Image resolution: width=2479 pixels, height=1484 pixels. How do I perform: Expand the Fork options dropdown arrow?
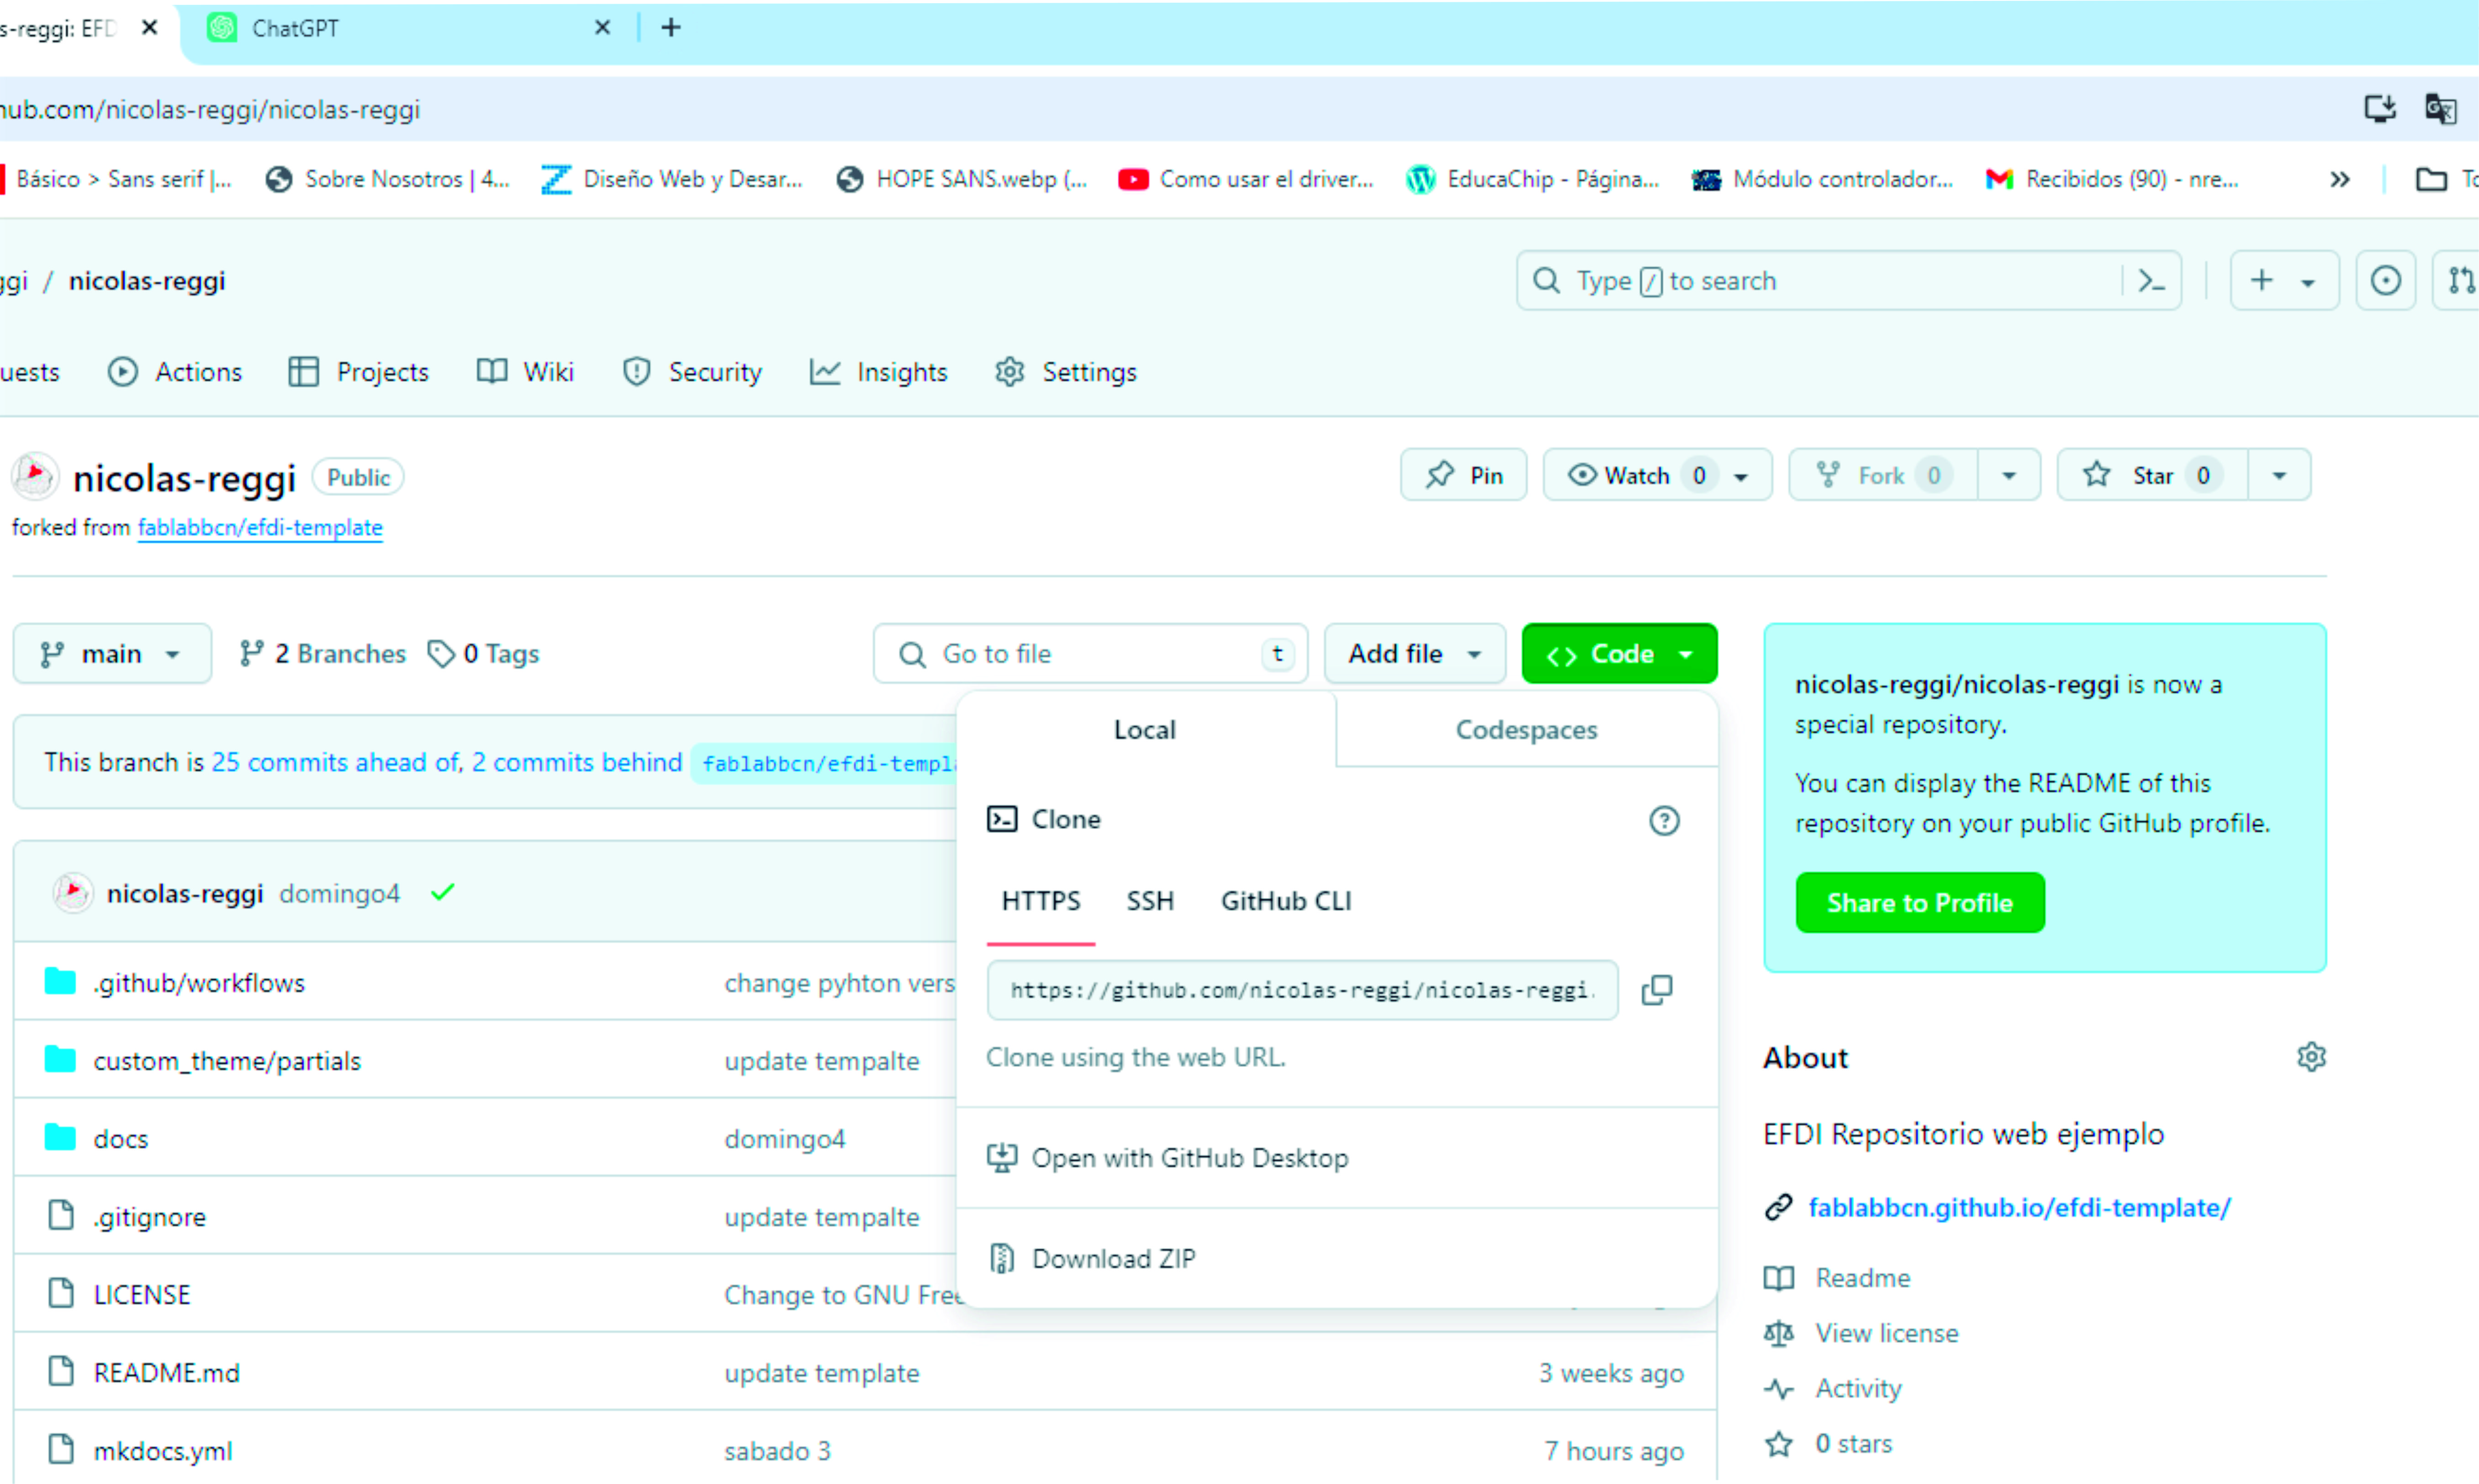click(x=2008, y=476)
